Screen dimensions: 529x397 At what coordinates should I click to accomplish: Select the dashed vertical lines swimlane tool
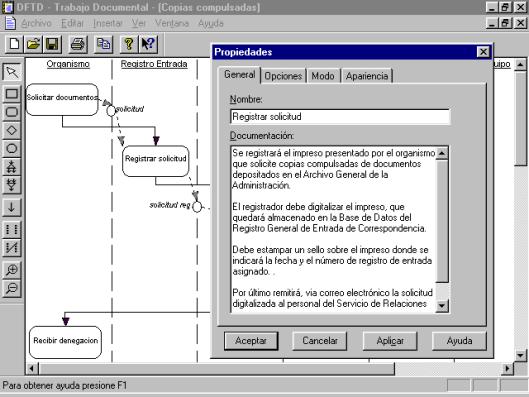tap(12, 229)
